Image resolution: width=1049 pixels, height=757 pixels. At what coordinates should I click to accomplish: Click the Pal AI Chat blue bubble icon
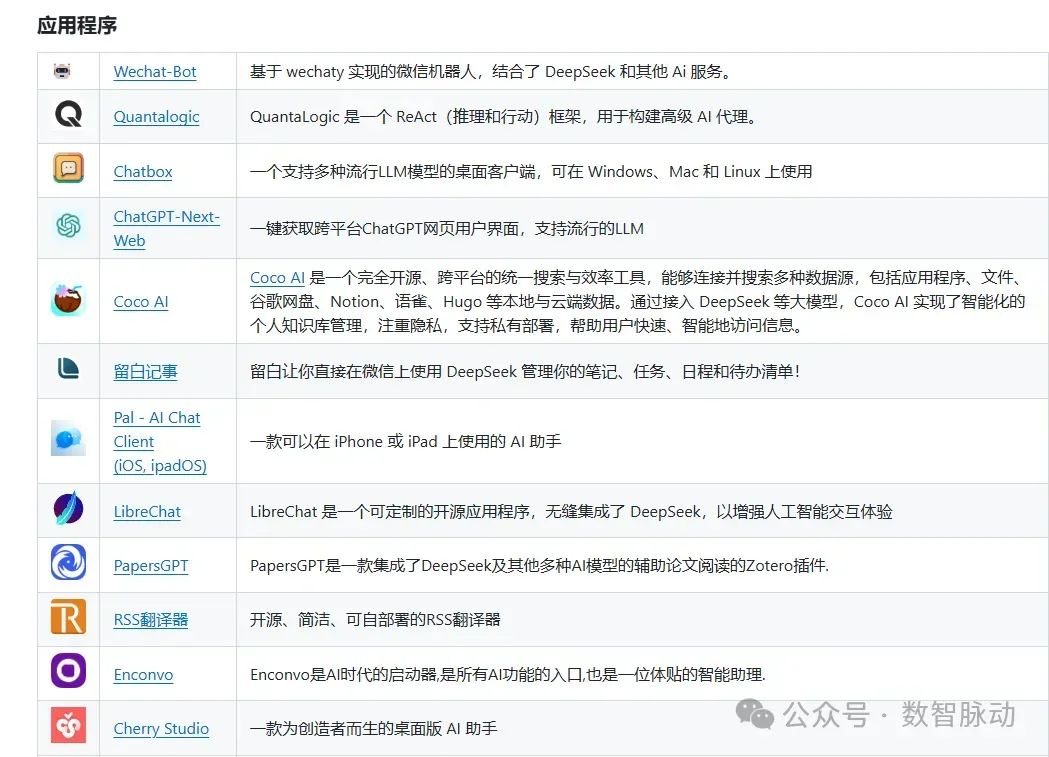68,439
